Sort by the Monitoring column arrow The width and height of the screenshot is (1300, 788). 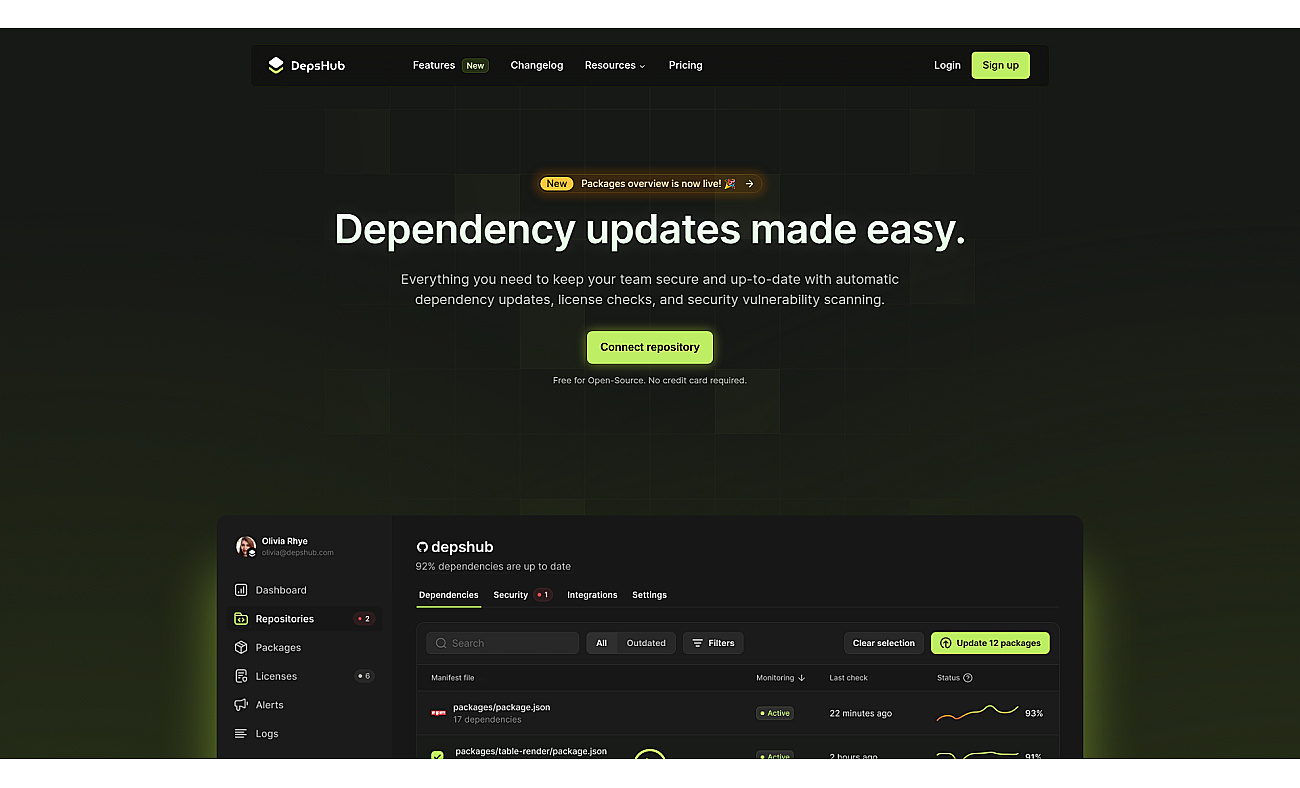coord(802,678)
